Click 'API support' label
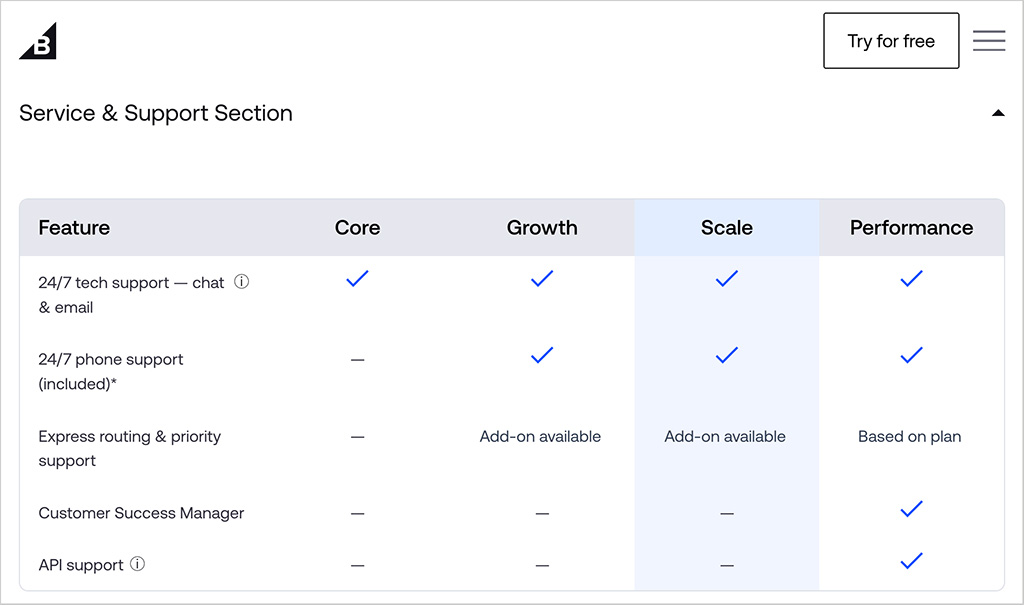The image size is (1024, 605). pyautogui.click(x=81, y=565)
